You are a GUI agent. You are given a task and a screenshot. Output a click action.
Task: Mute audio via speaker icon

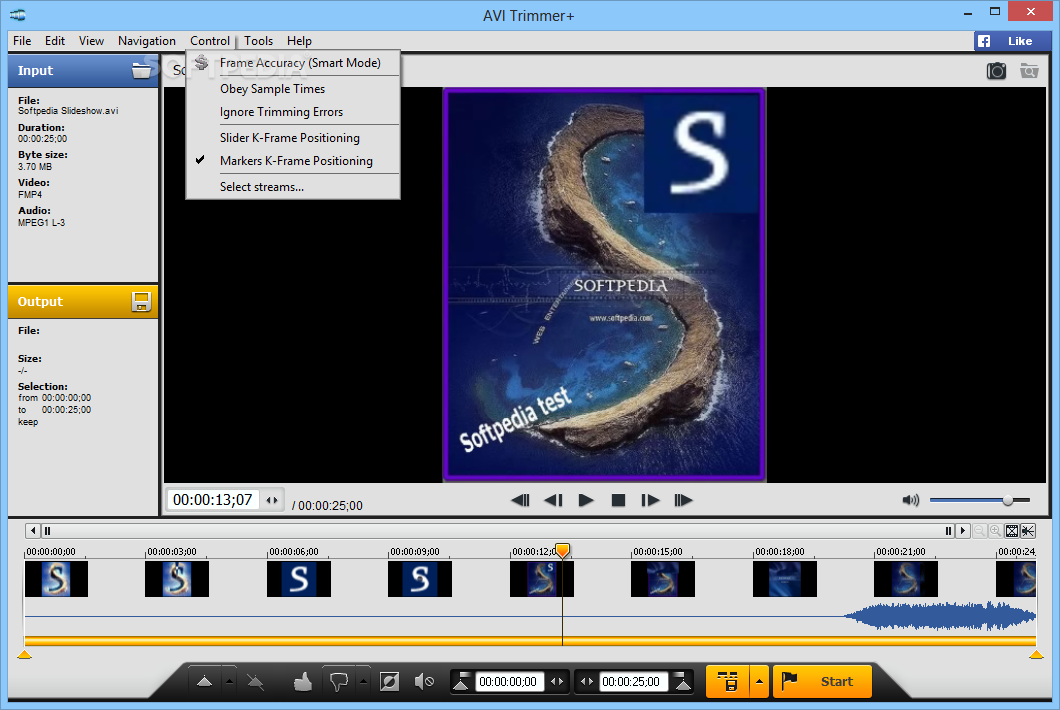click(911, 500)
